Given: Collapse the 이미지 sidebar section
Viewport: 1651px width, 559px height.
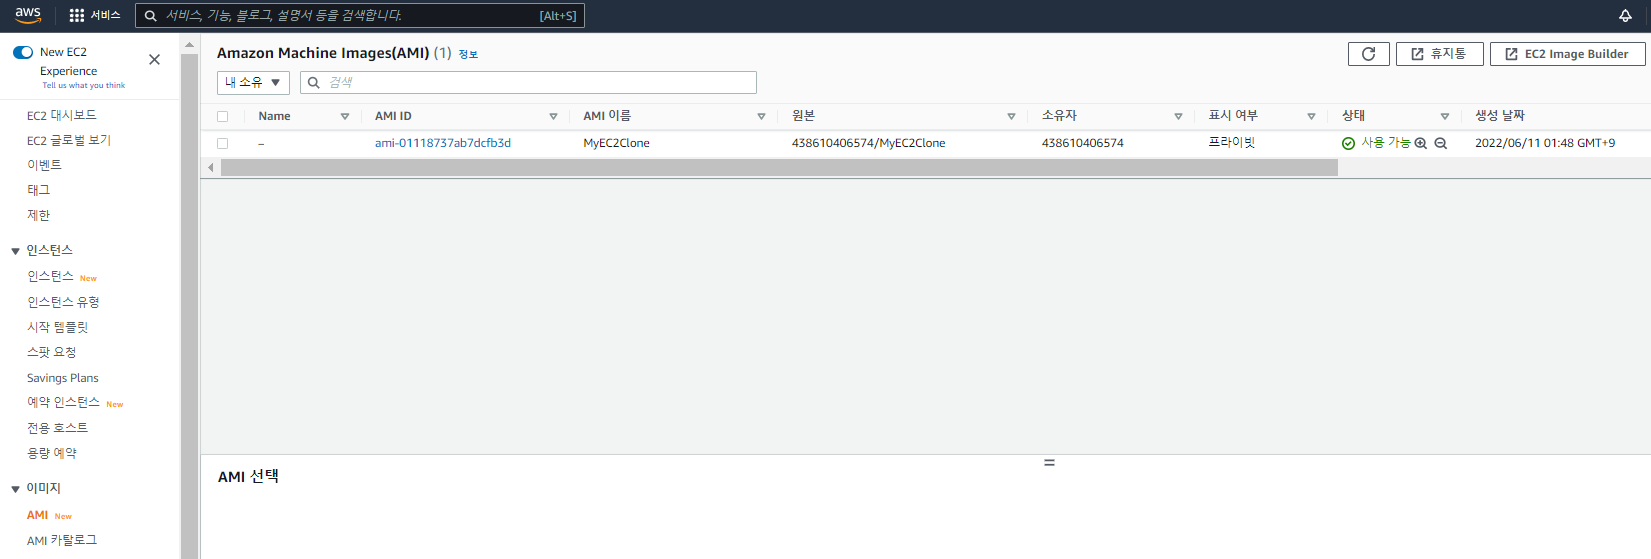Looking at the screenshot, I should [x=15, y=489].
